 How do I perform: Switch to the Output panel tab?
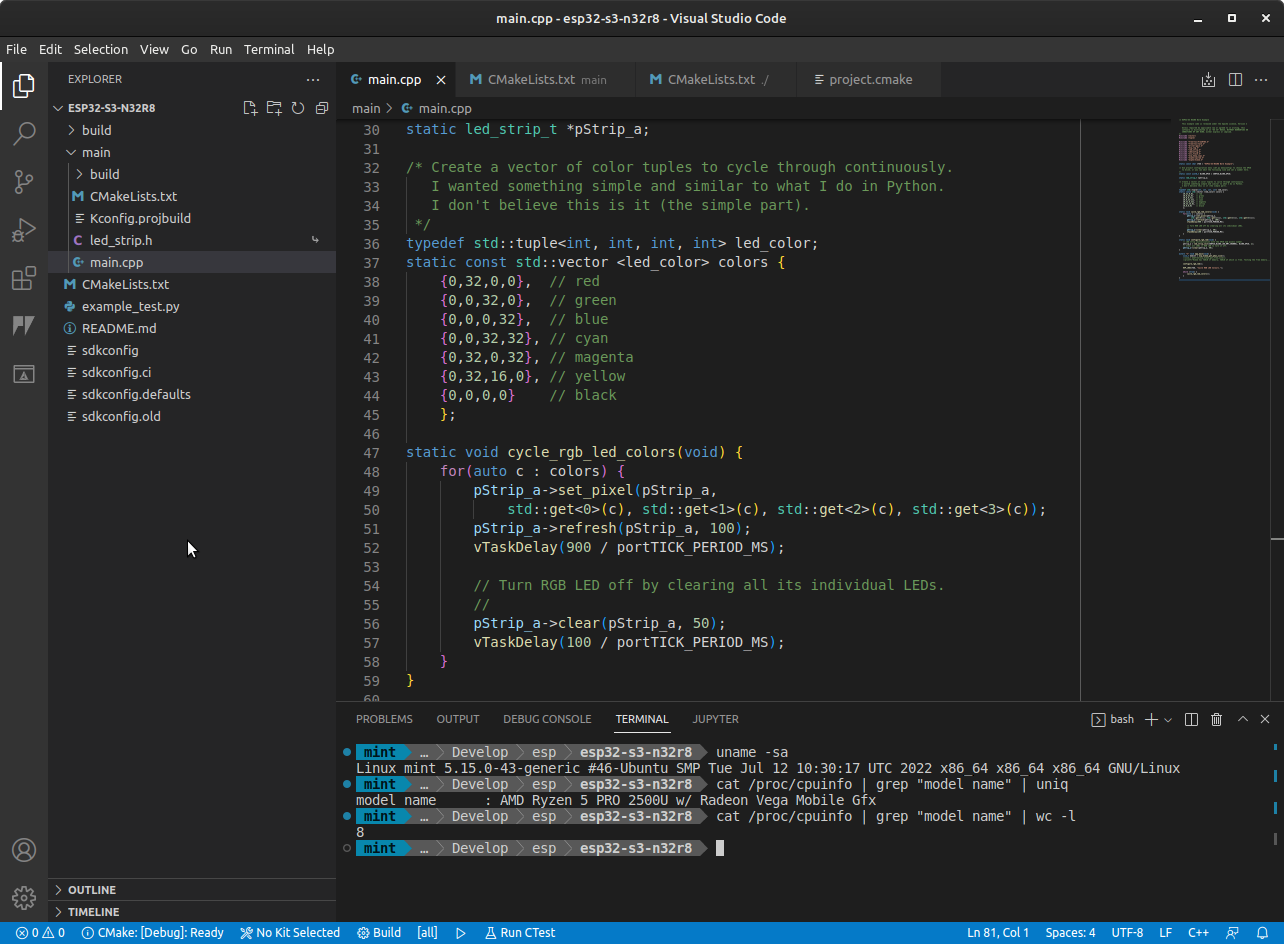pyautogui.click(x=458, y=719)
